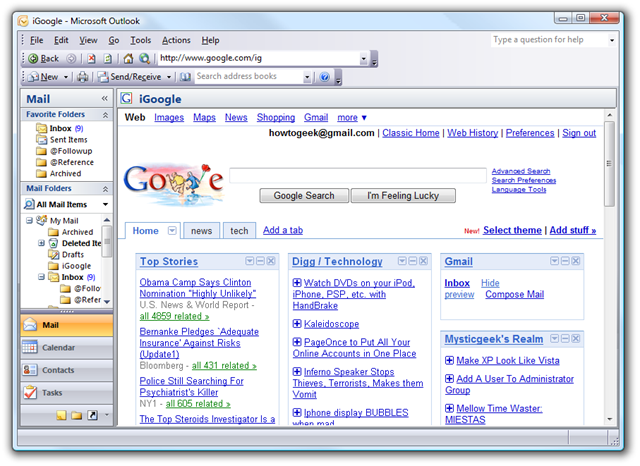Open the search address books dropdown
Image resolution: width=640 pixels, height=466 pixels.
pyautogui.click(x=307, y=77)
